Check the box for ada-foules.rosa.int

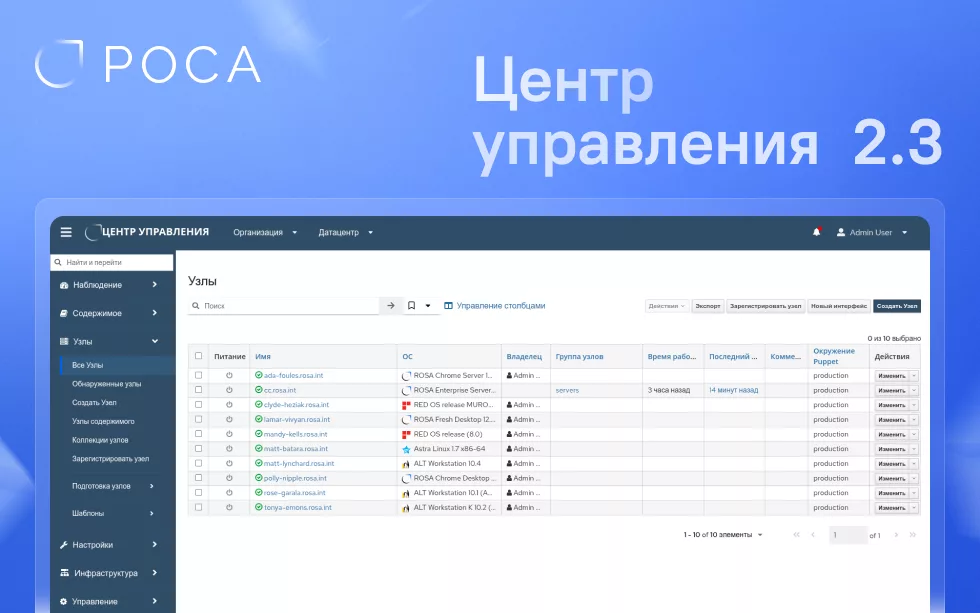(198, 375)
